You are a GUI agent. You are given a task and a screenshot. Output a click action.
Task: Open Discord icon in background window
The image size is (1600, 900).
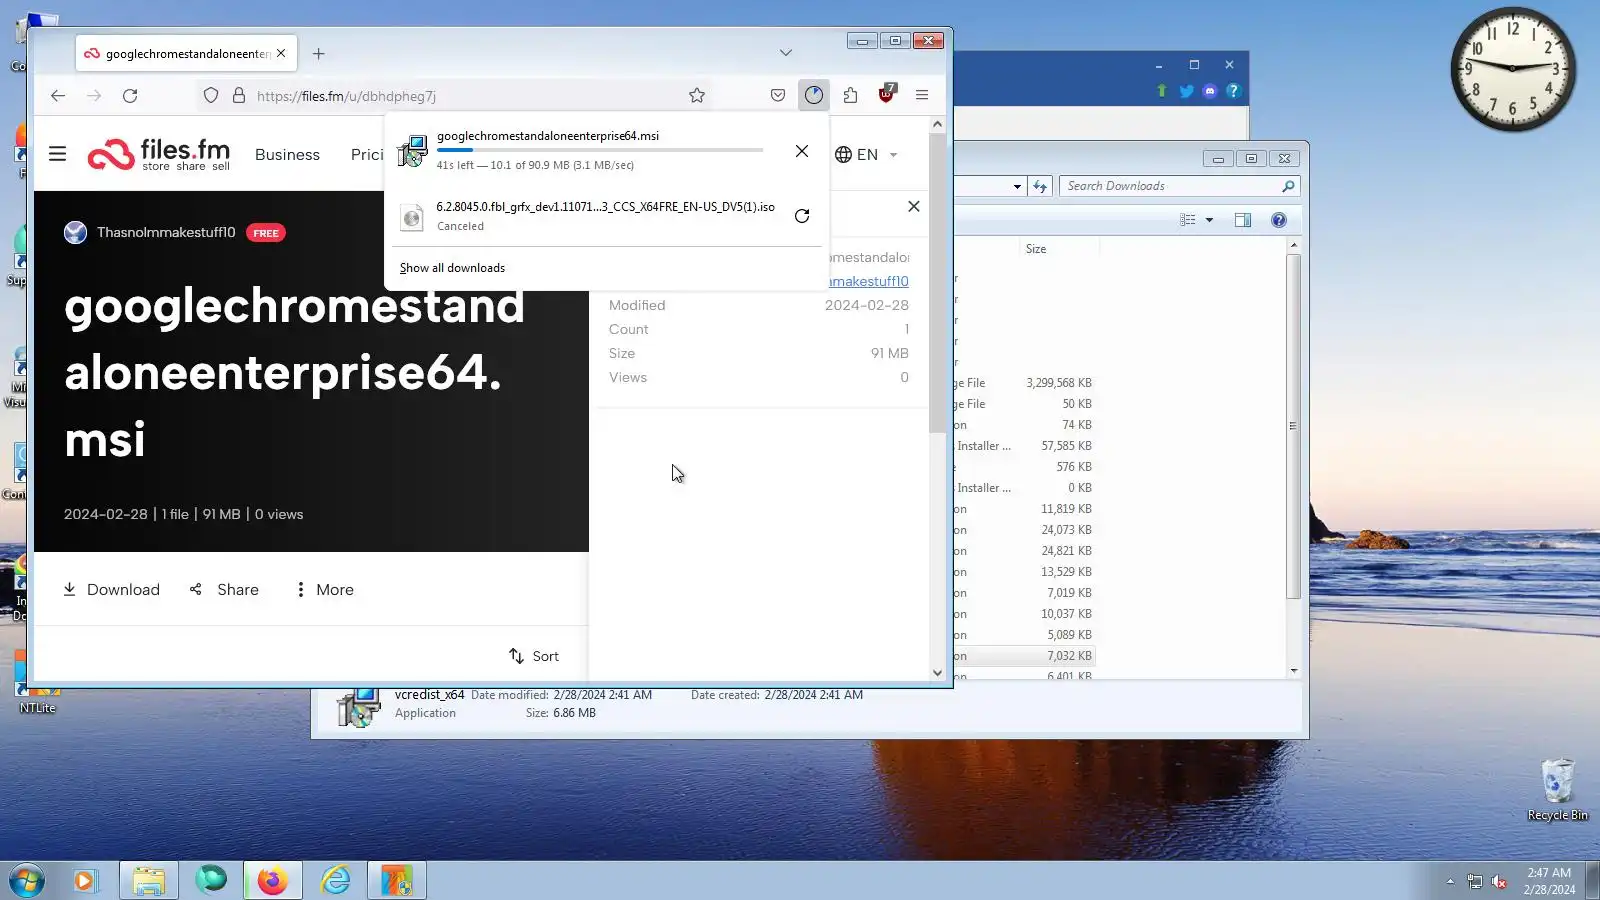coord(1210,91)
